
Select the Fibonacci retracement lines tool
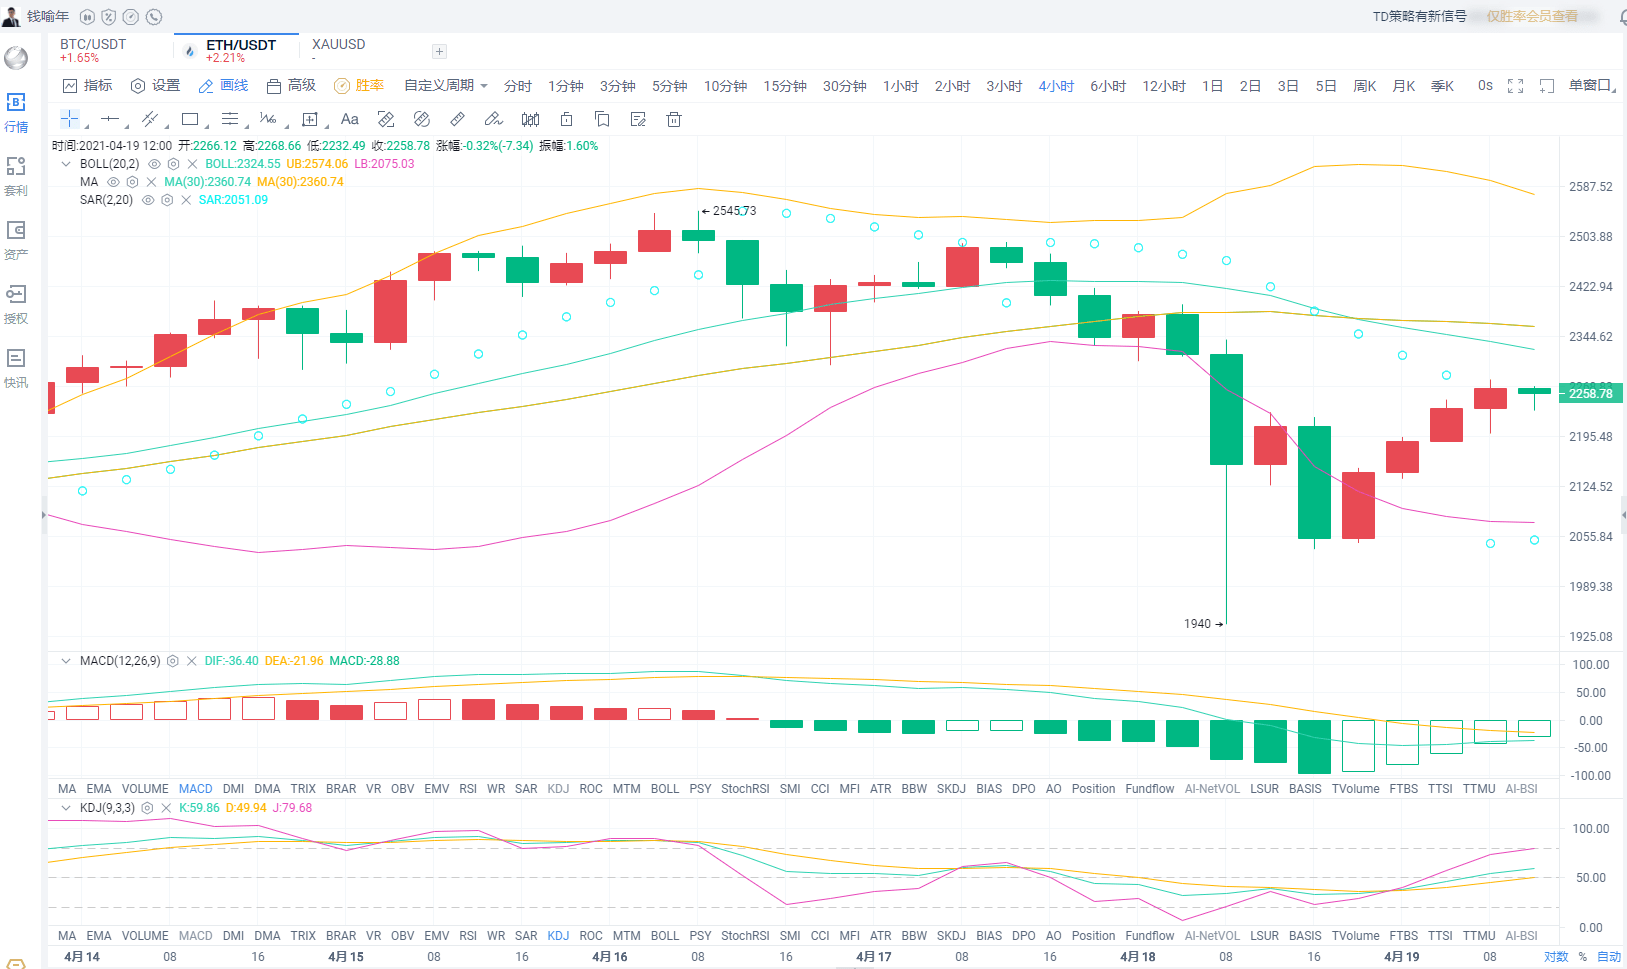tap(230, 119)
